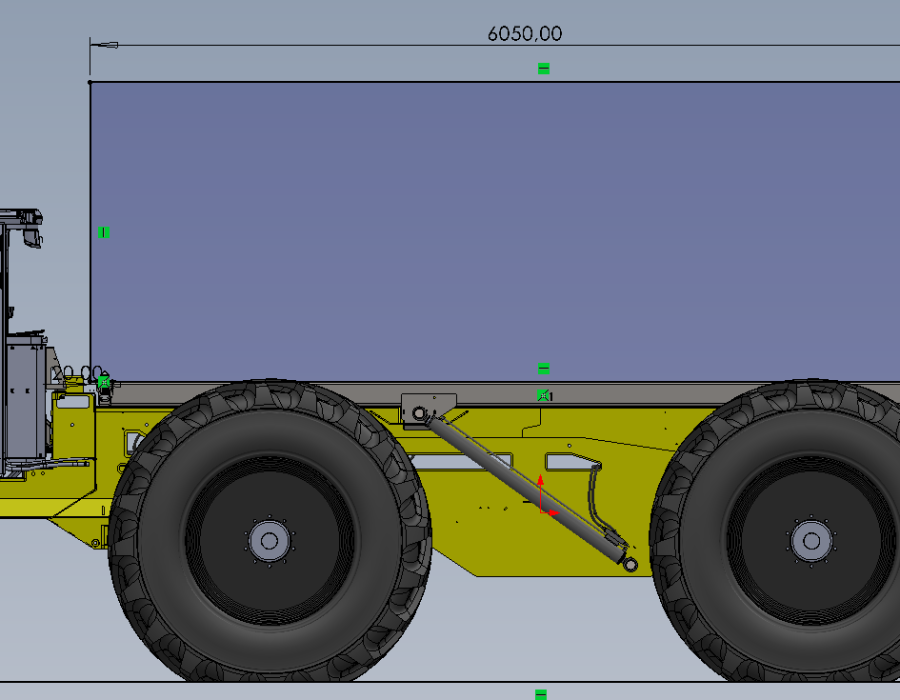
Task: Select horizontal relation icon inside box bottom
Action: click(x=543, y=369)
